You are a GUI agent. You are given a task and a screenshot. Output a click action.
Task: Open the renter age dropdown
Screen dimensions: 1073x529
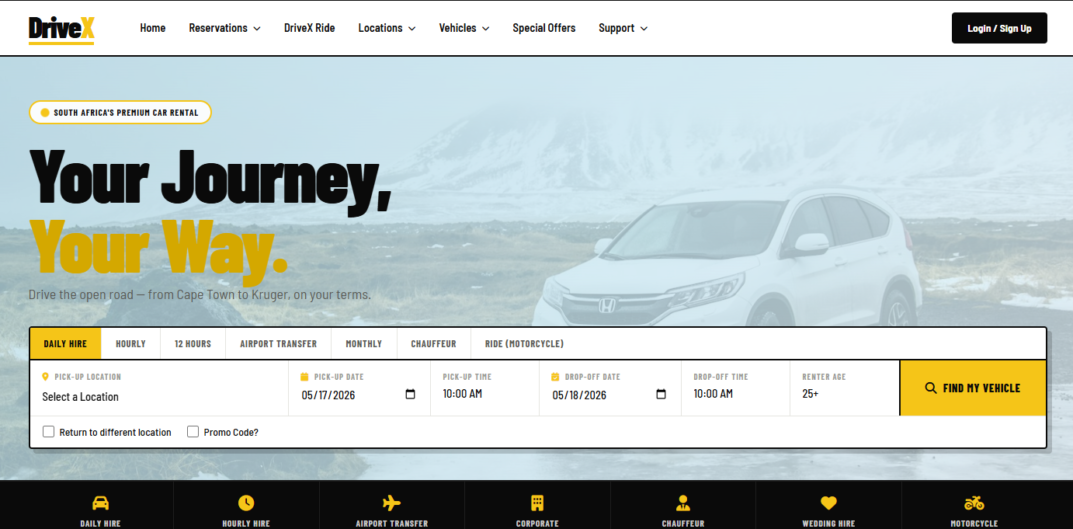pyautogui.click(x=845, y=393)
